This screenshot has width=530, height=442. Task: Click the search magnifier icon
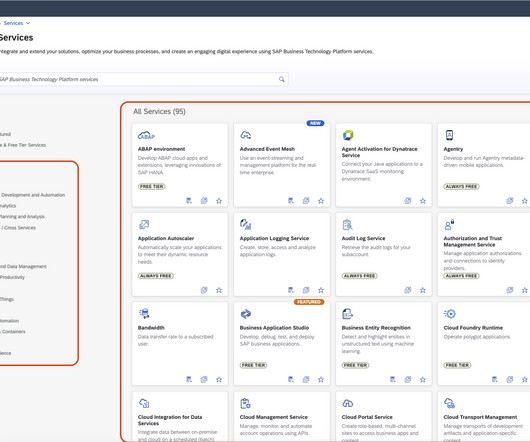point(282,79)
